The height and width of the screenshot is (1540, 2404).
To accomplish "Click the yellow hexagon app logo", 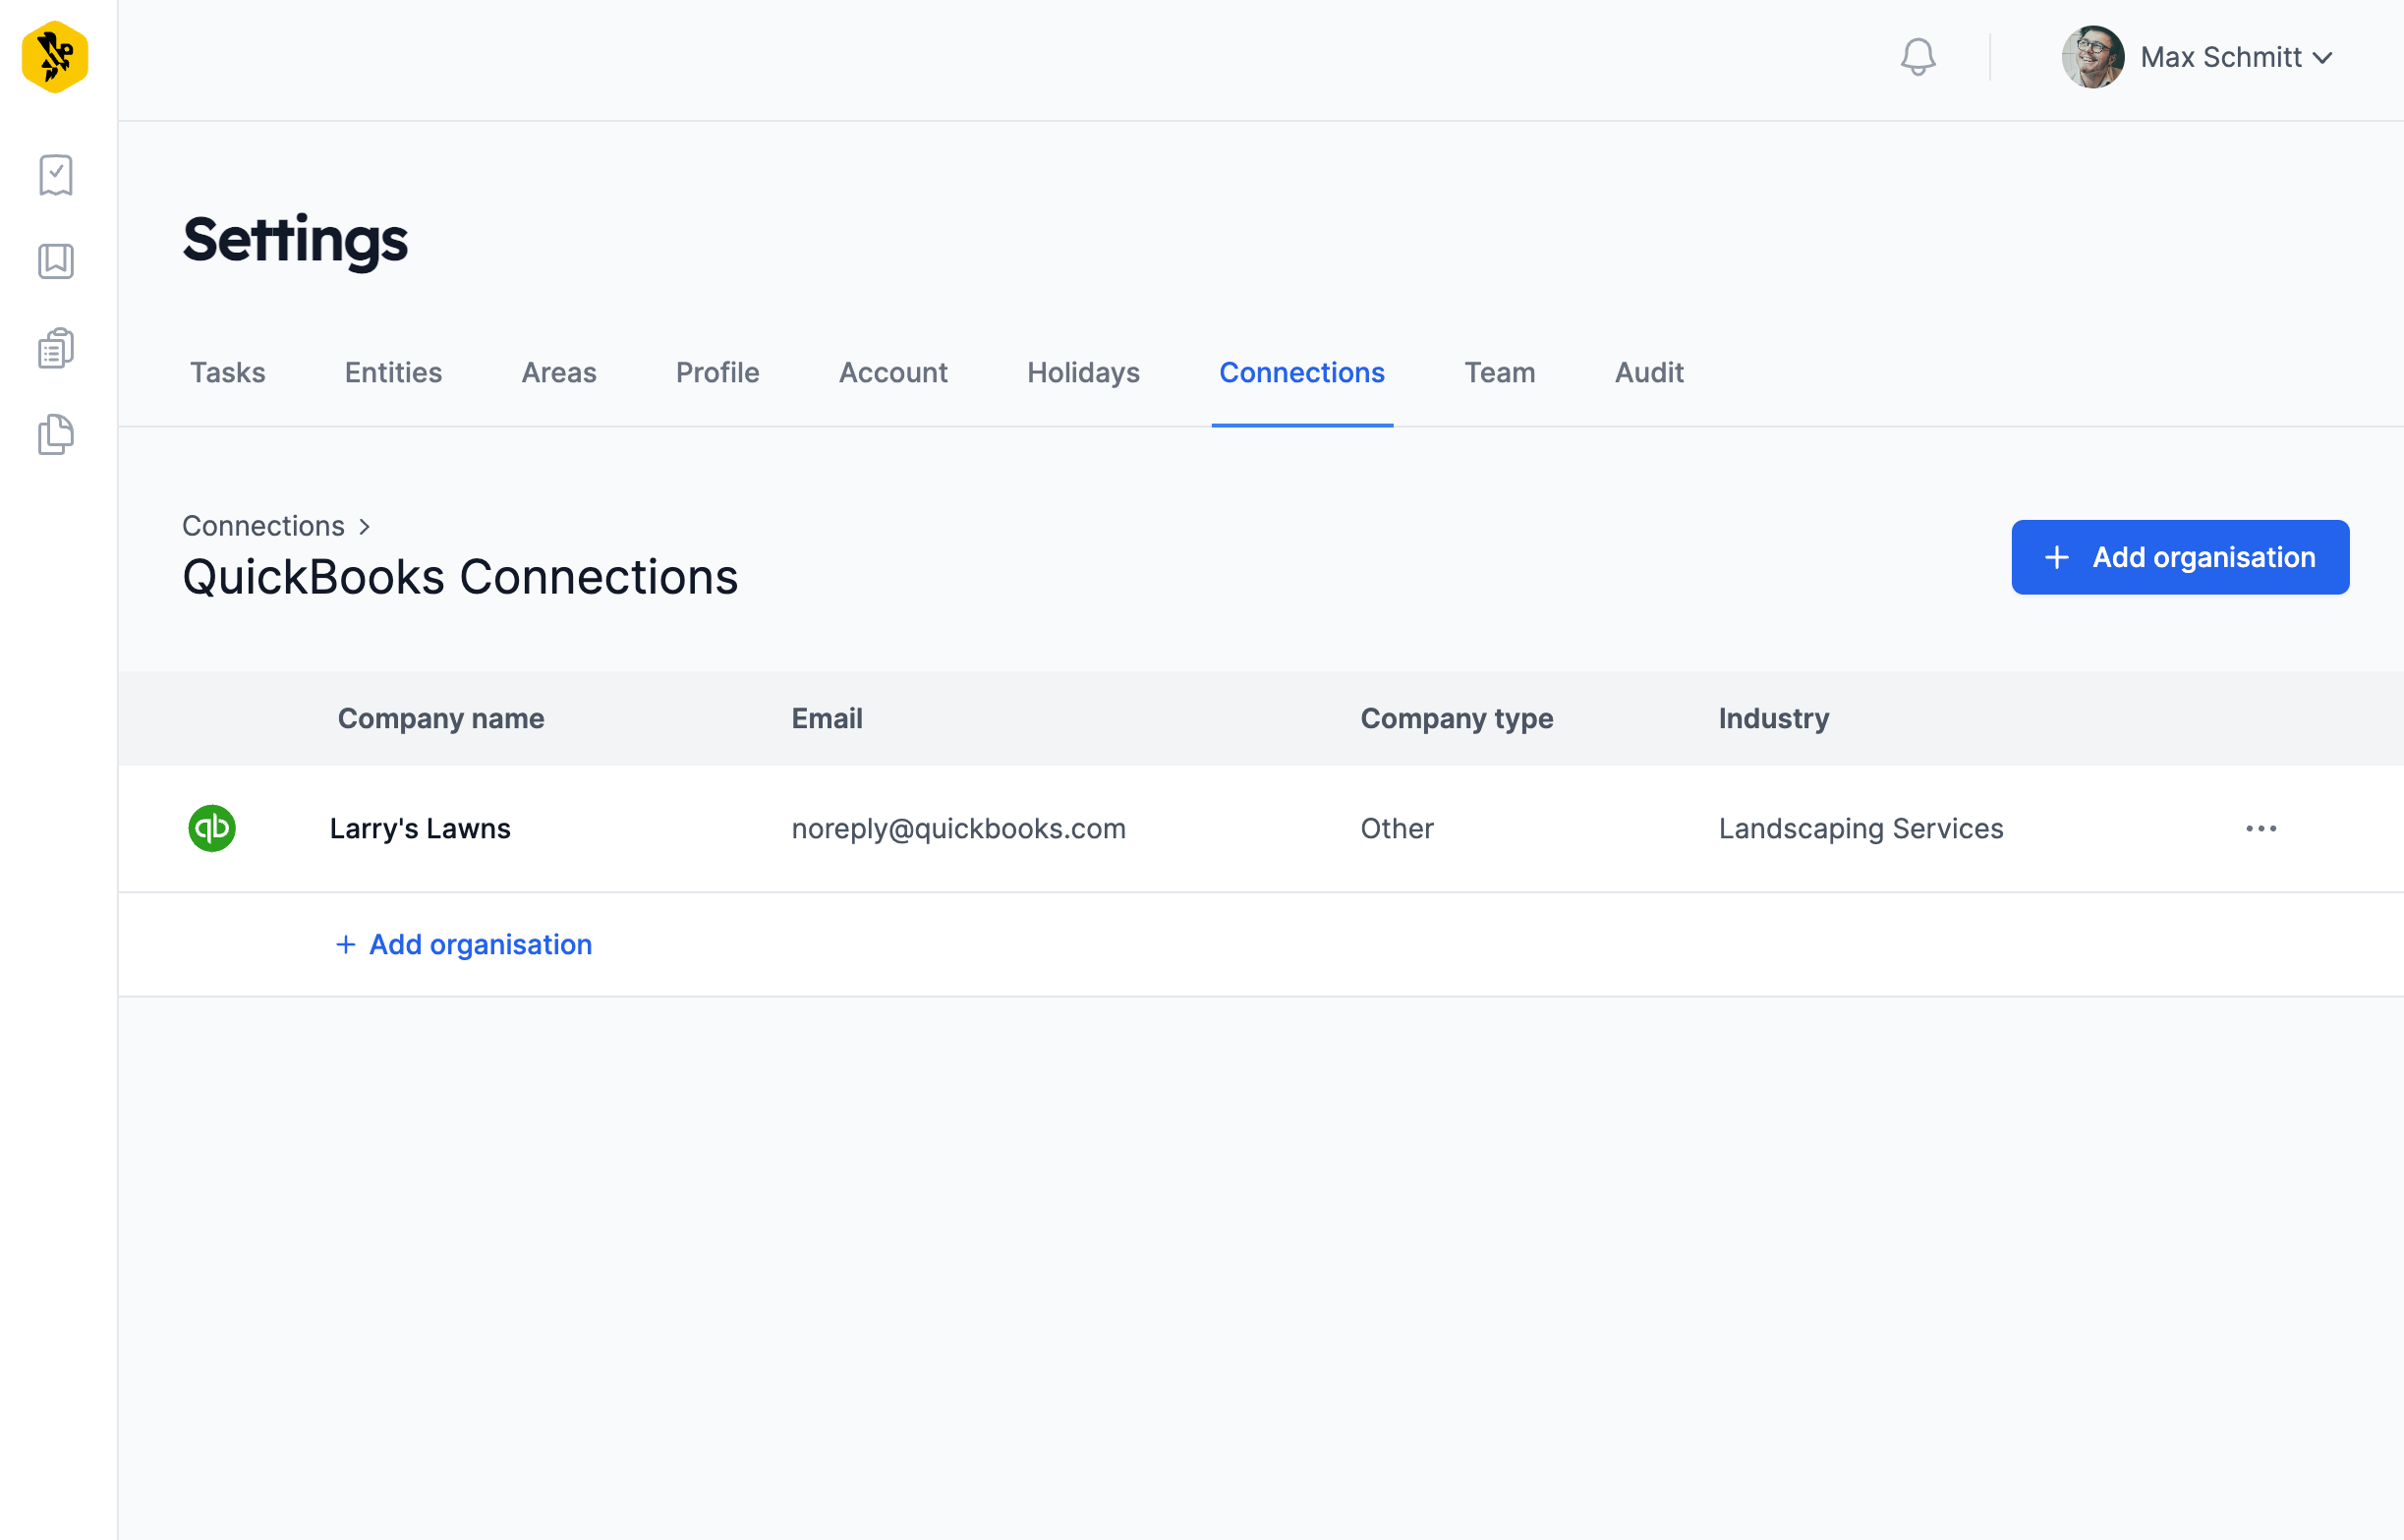I will [55, 57].
